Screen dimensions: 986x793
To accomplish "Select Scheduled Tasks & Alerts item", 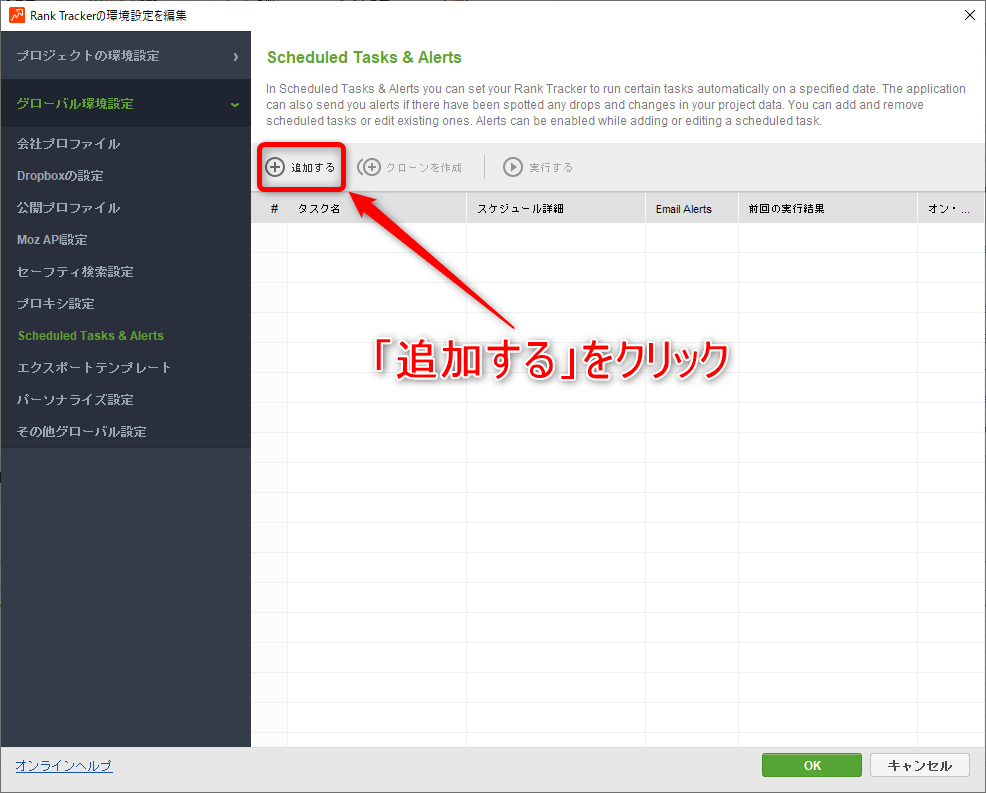I will click(90, 336).
